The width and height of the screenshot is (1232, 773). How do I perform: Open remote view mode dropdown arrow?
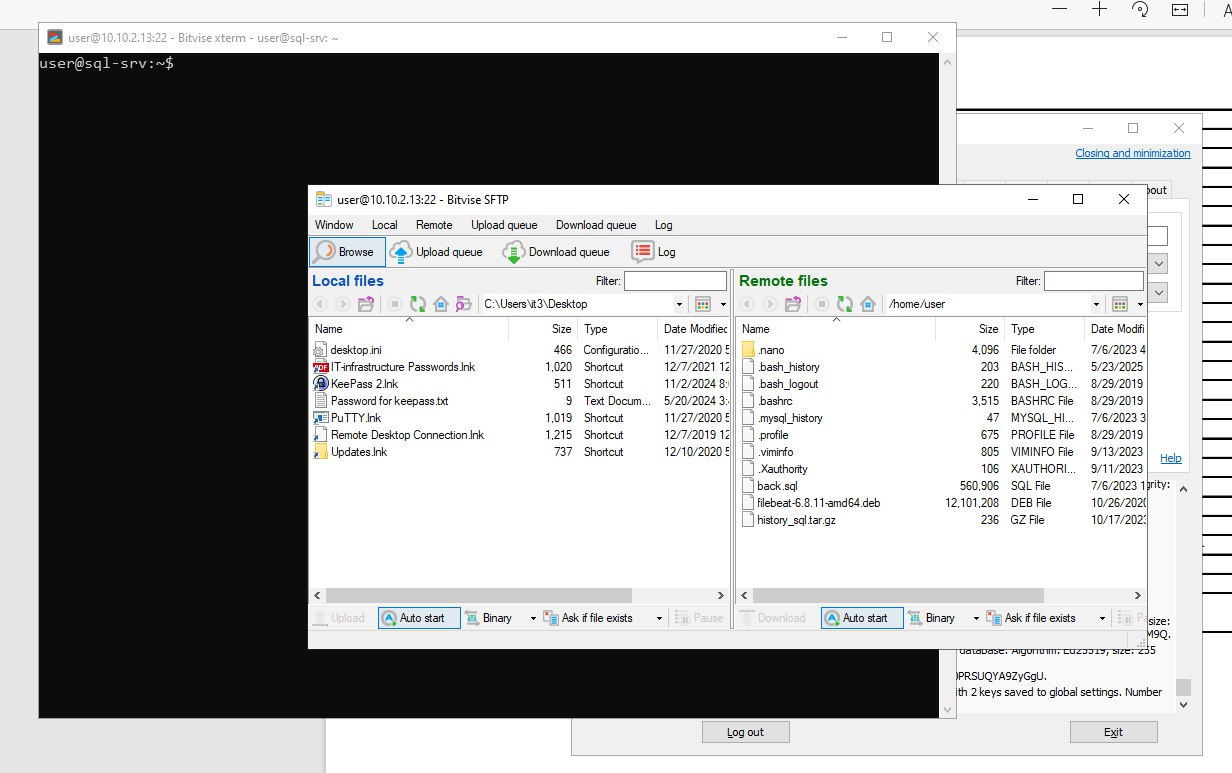tap(1140, 304)
